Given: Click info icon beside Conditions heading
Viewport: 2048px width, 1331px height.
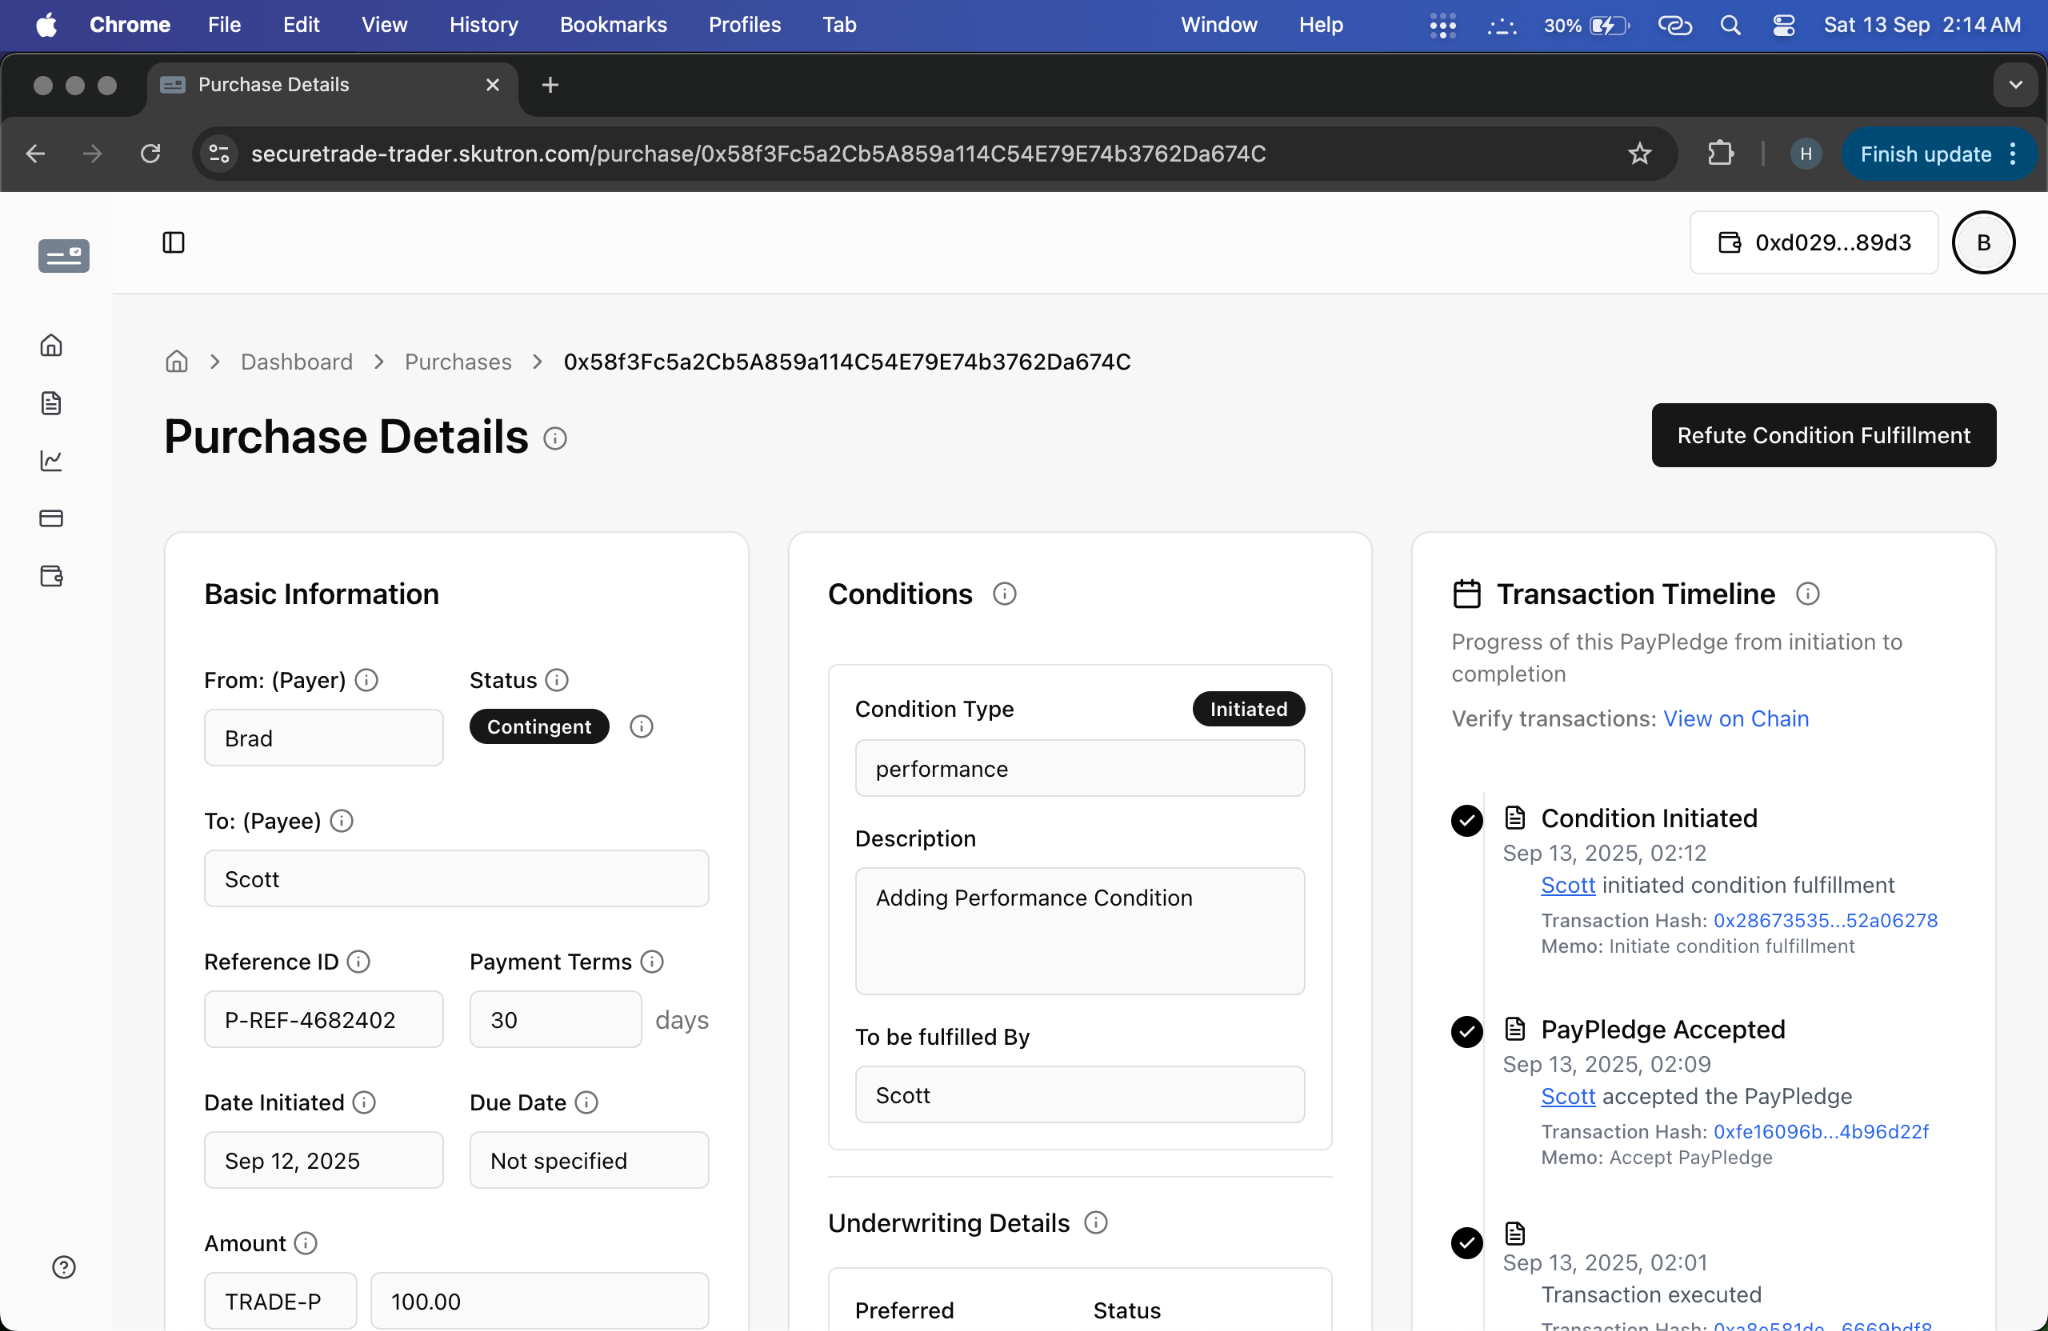Looking at the screenshot, I should (1005, 594).
